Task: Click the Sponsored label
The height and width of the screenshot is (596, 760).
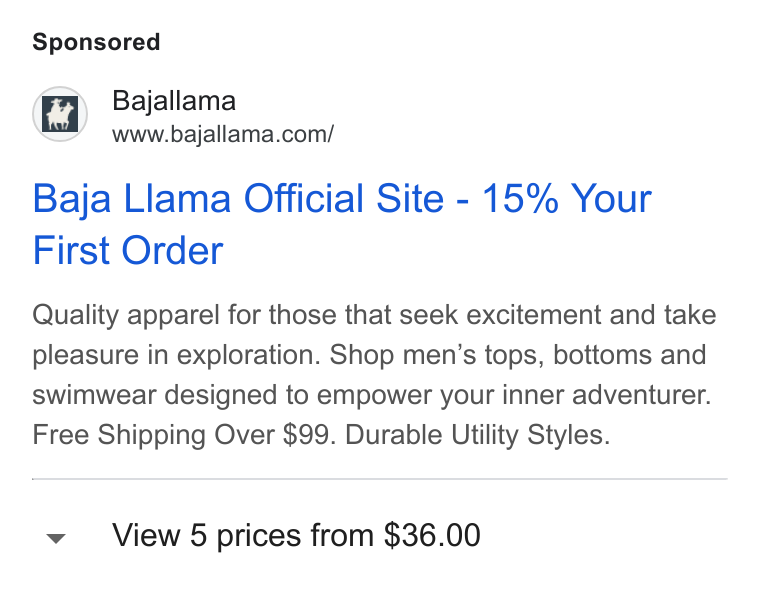Action: coord(96,42)
